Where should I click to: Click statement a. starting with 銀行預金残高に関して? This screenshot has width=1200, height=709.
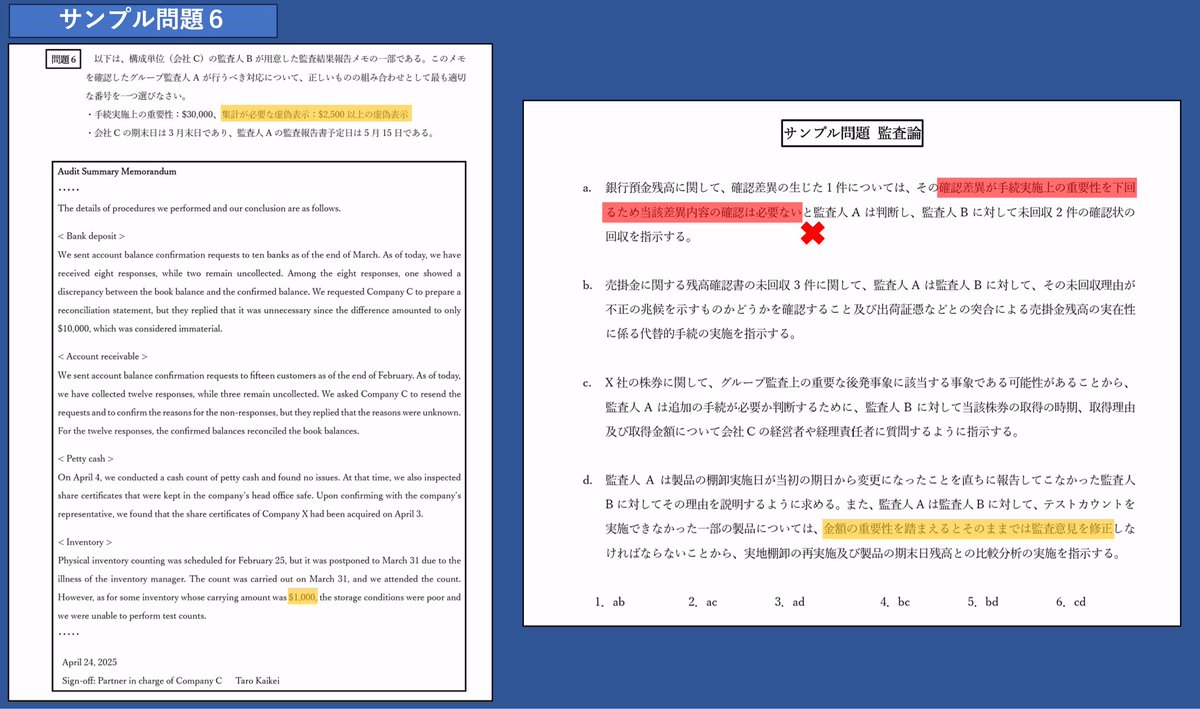point(860,212)
